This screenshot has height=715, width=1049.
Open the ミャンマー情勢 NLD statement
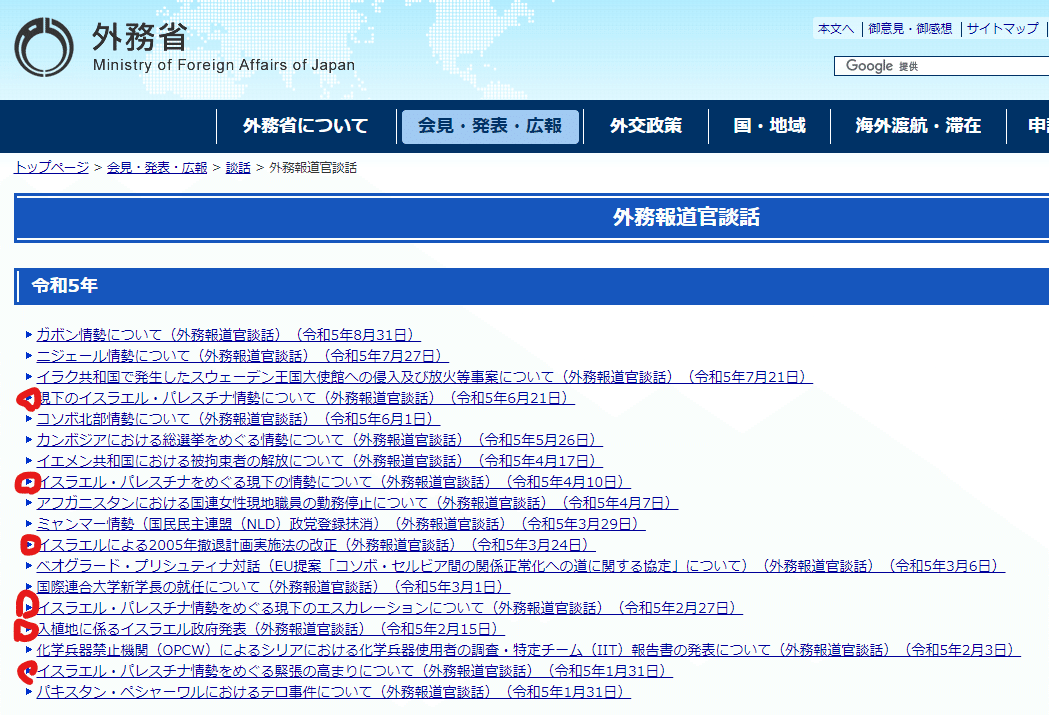click(x=340, y=524)
